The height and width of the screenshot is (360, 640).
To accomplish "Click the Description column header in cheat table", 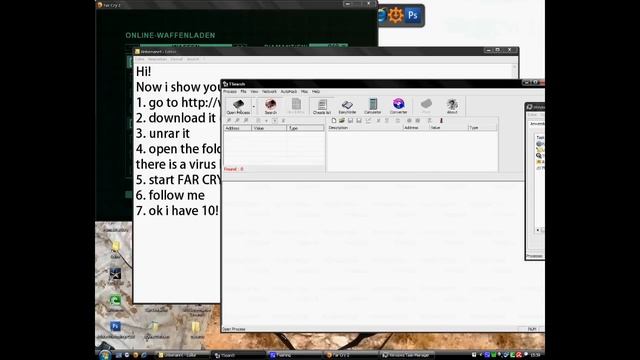I will point(365,128).
